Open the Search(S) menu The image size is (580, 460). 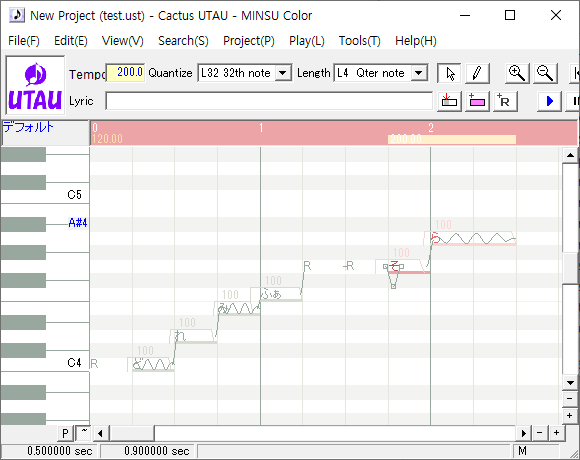[x=183, y=41]
